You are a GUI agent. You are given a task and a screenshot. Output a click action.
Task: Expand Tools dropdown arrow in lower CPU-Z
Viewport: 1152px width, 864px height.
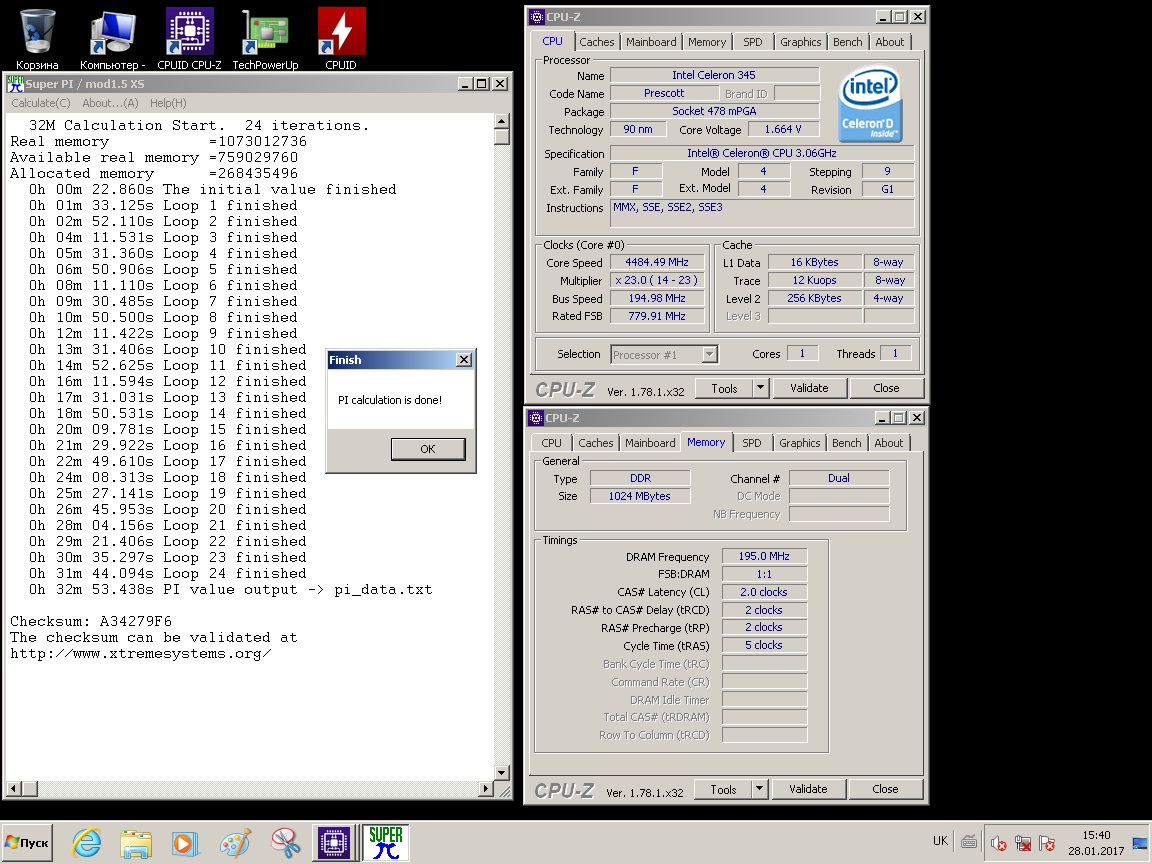[x=760, y=789]
